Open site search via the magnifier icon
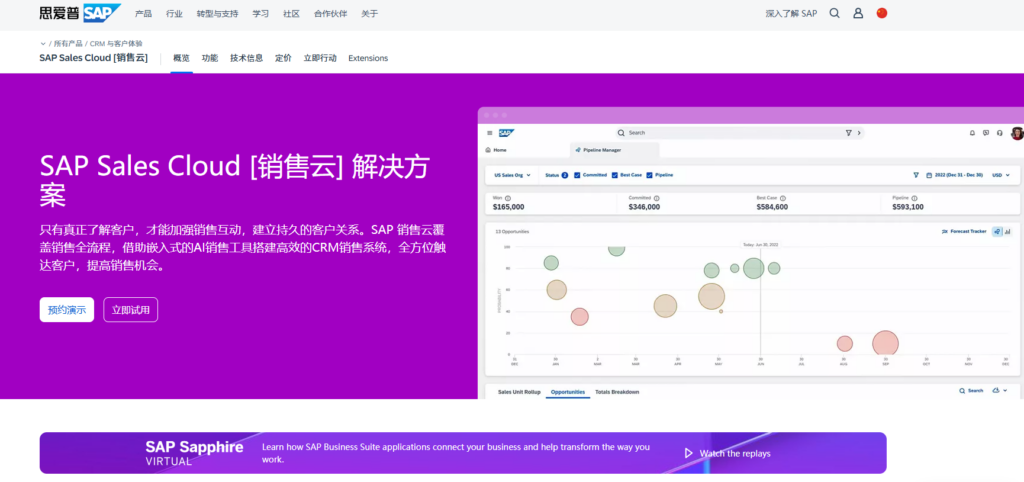 click(x=834, y=13)
